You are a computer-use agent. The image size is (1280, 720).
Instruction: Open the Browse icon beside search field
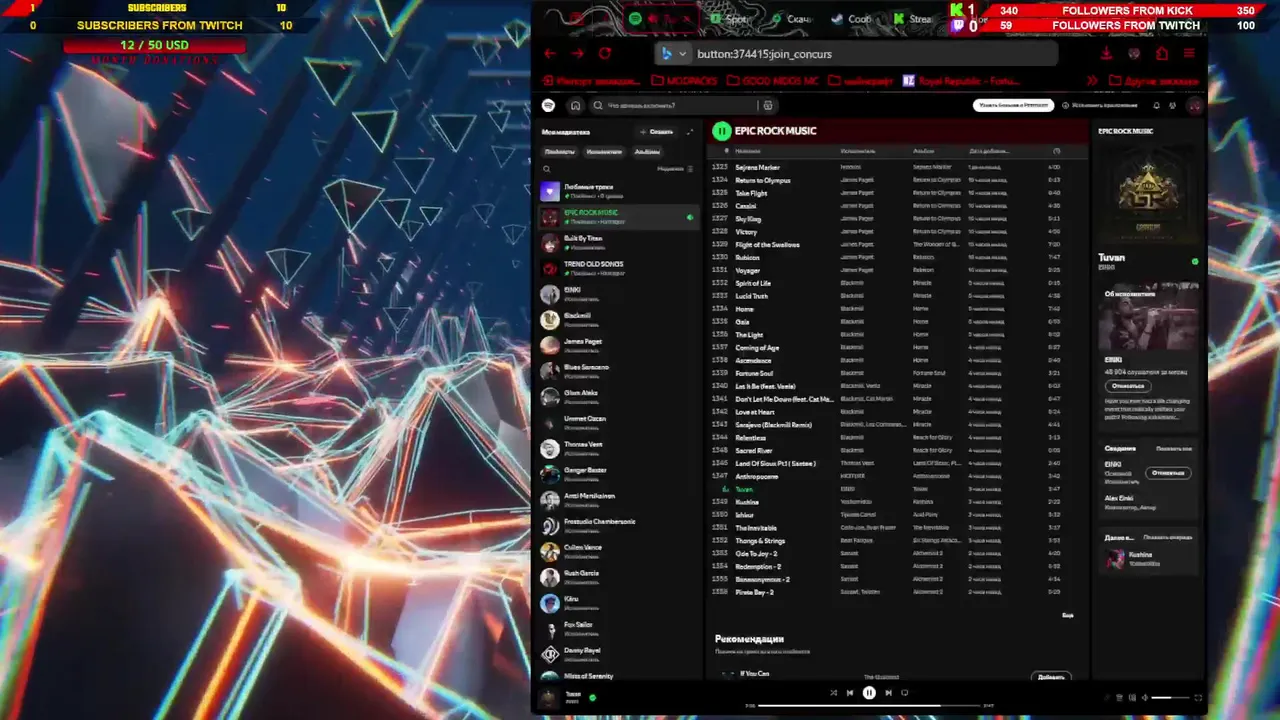[x=767, y=105]
